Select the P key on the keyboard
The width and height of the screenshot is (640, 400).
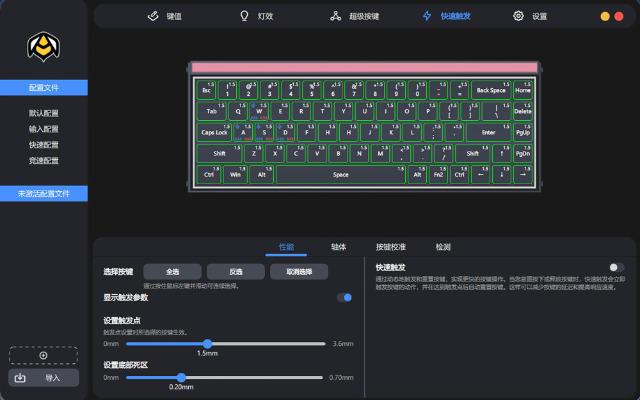pyautogui.click(x=428, y=111)
